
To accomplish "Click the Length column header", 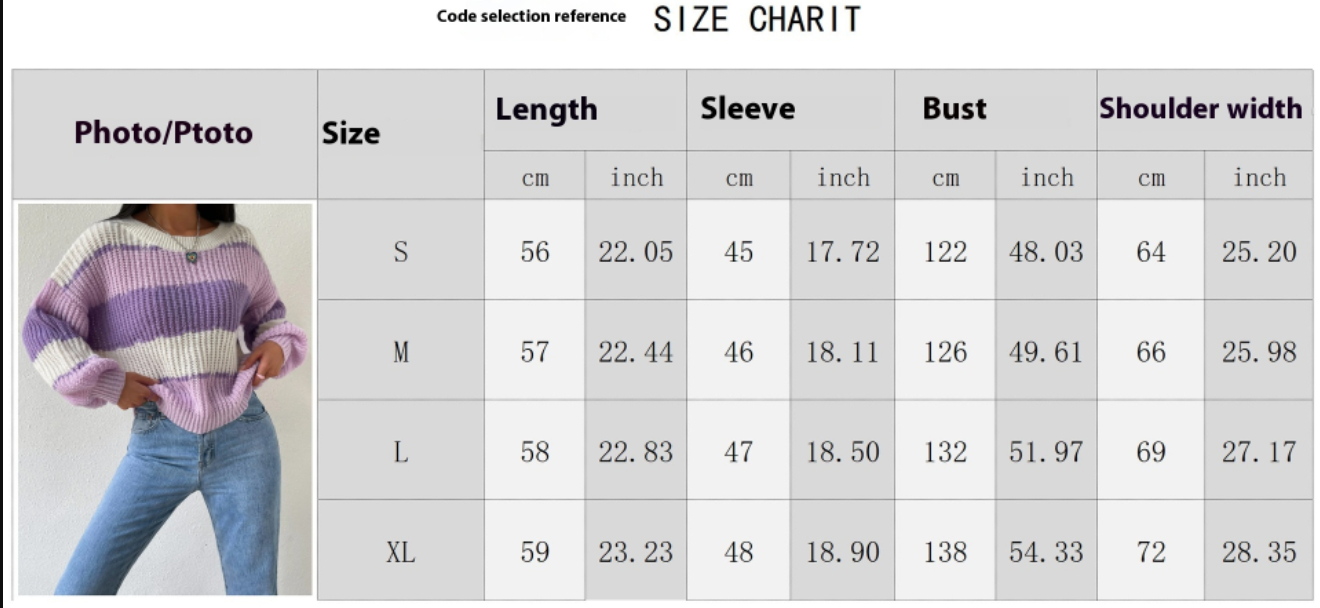I will pyautogui.click(x=546, y=109).
